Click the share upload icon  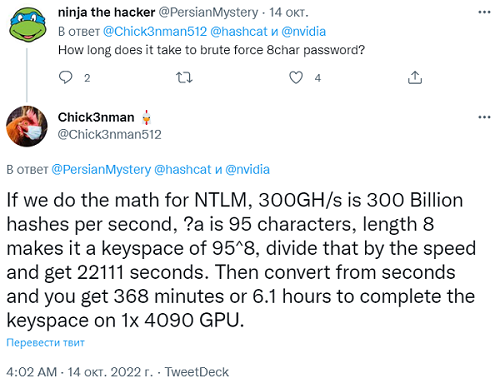click(x=415, y=77)
